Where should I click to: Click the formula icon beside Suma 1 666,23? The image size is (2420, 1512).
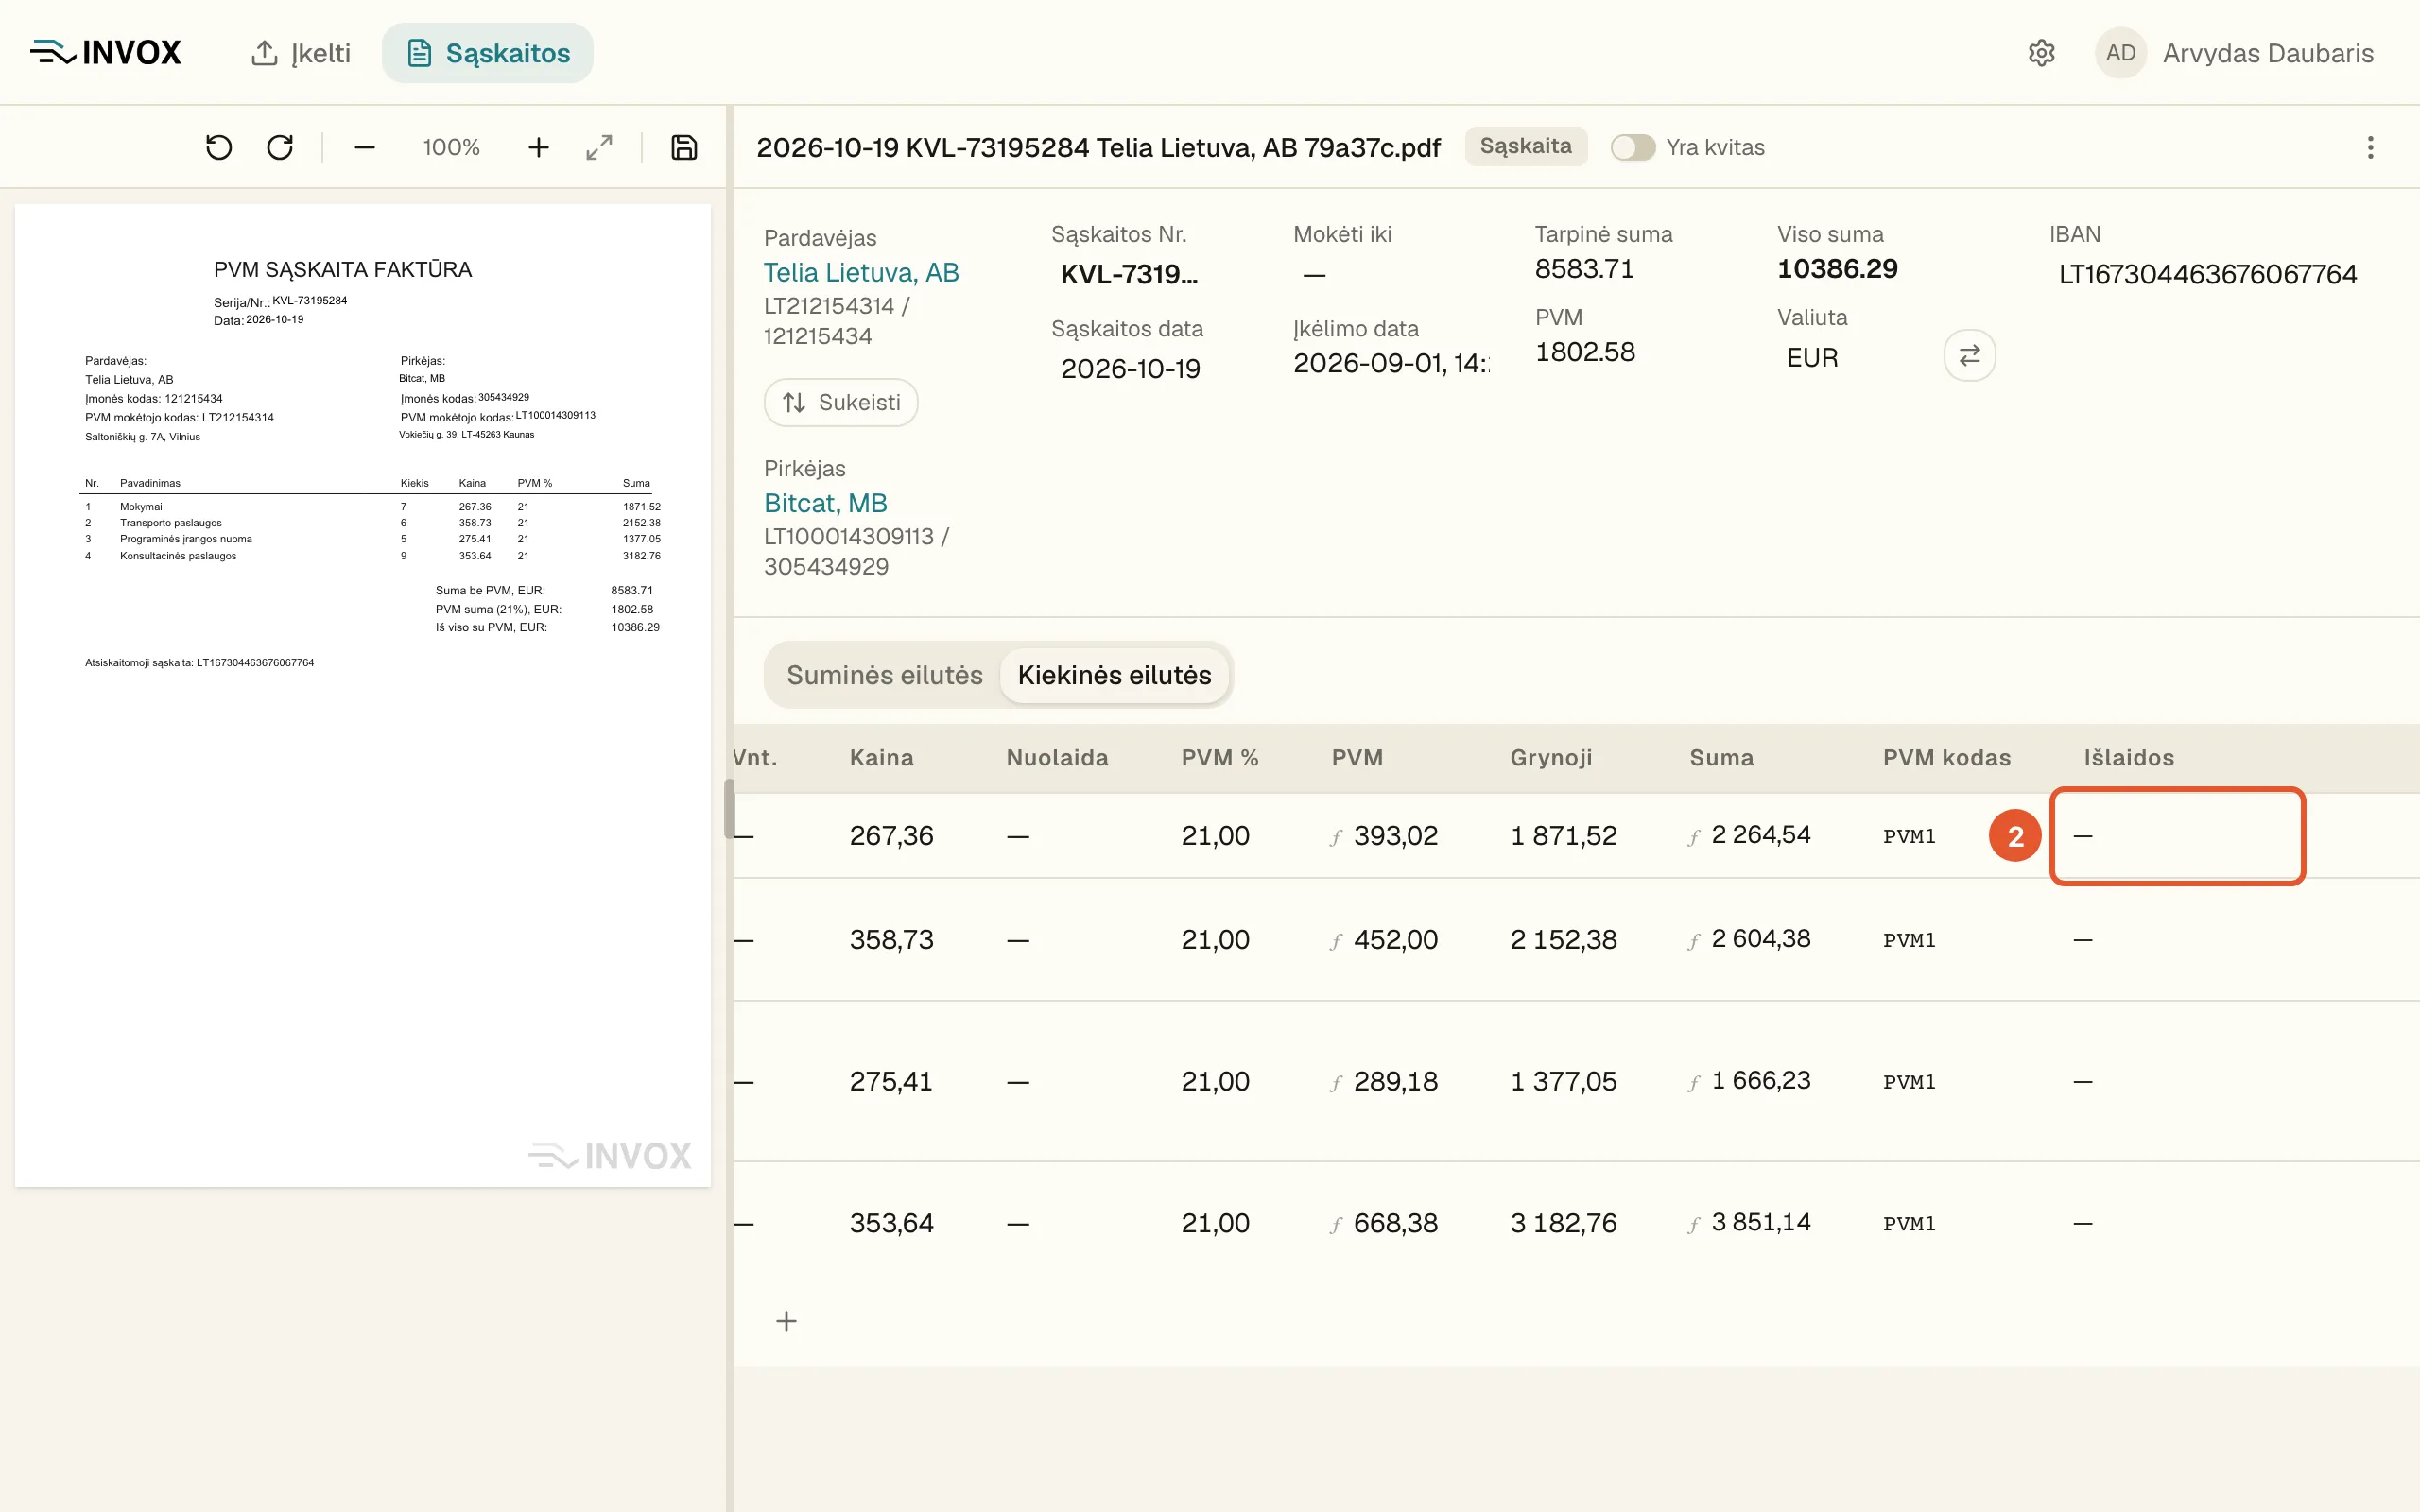pyautogui.click(x=1694, y=1083)
